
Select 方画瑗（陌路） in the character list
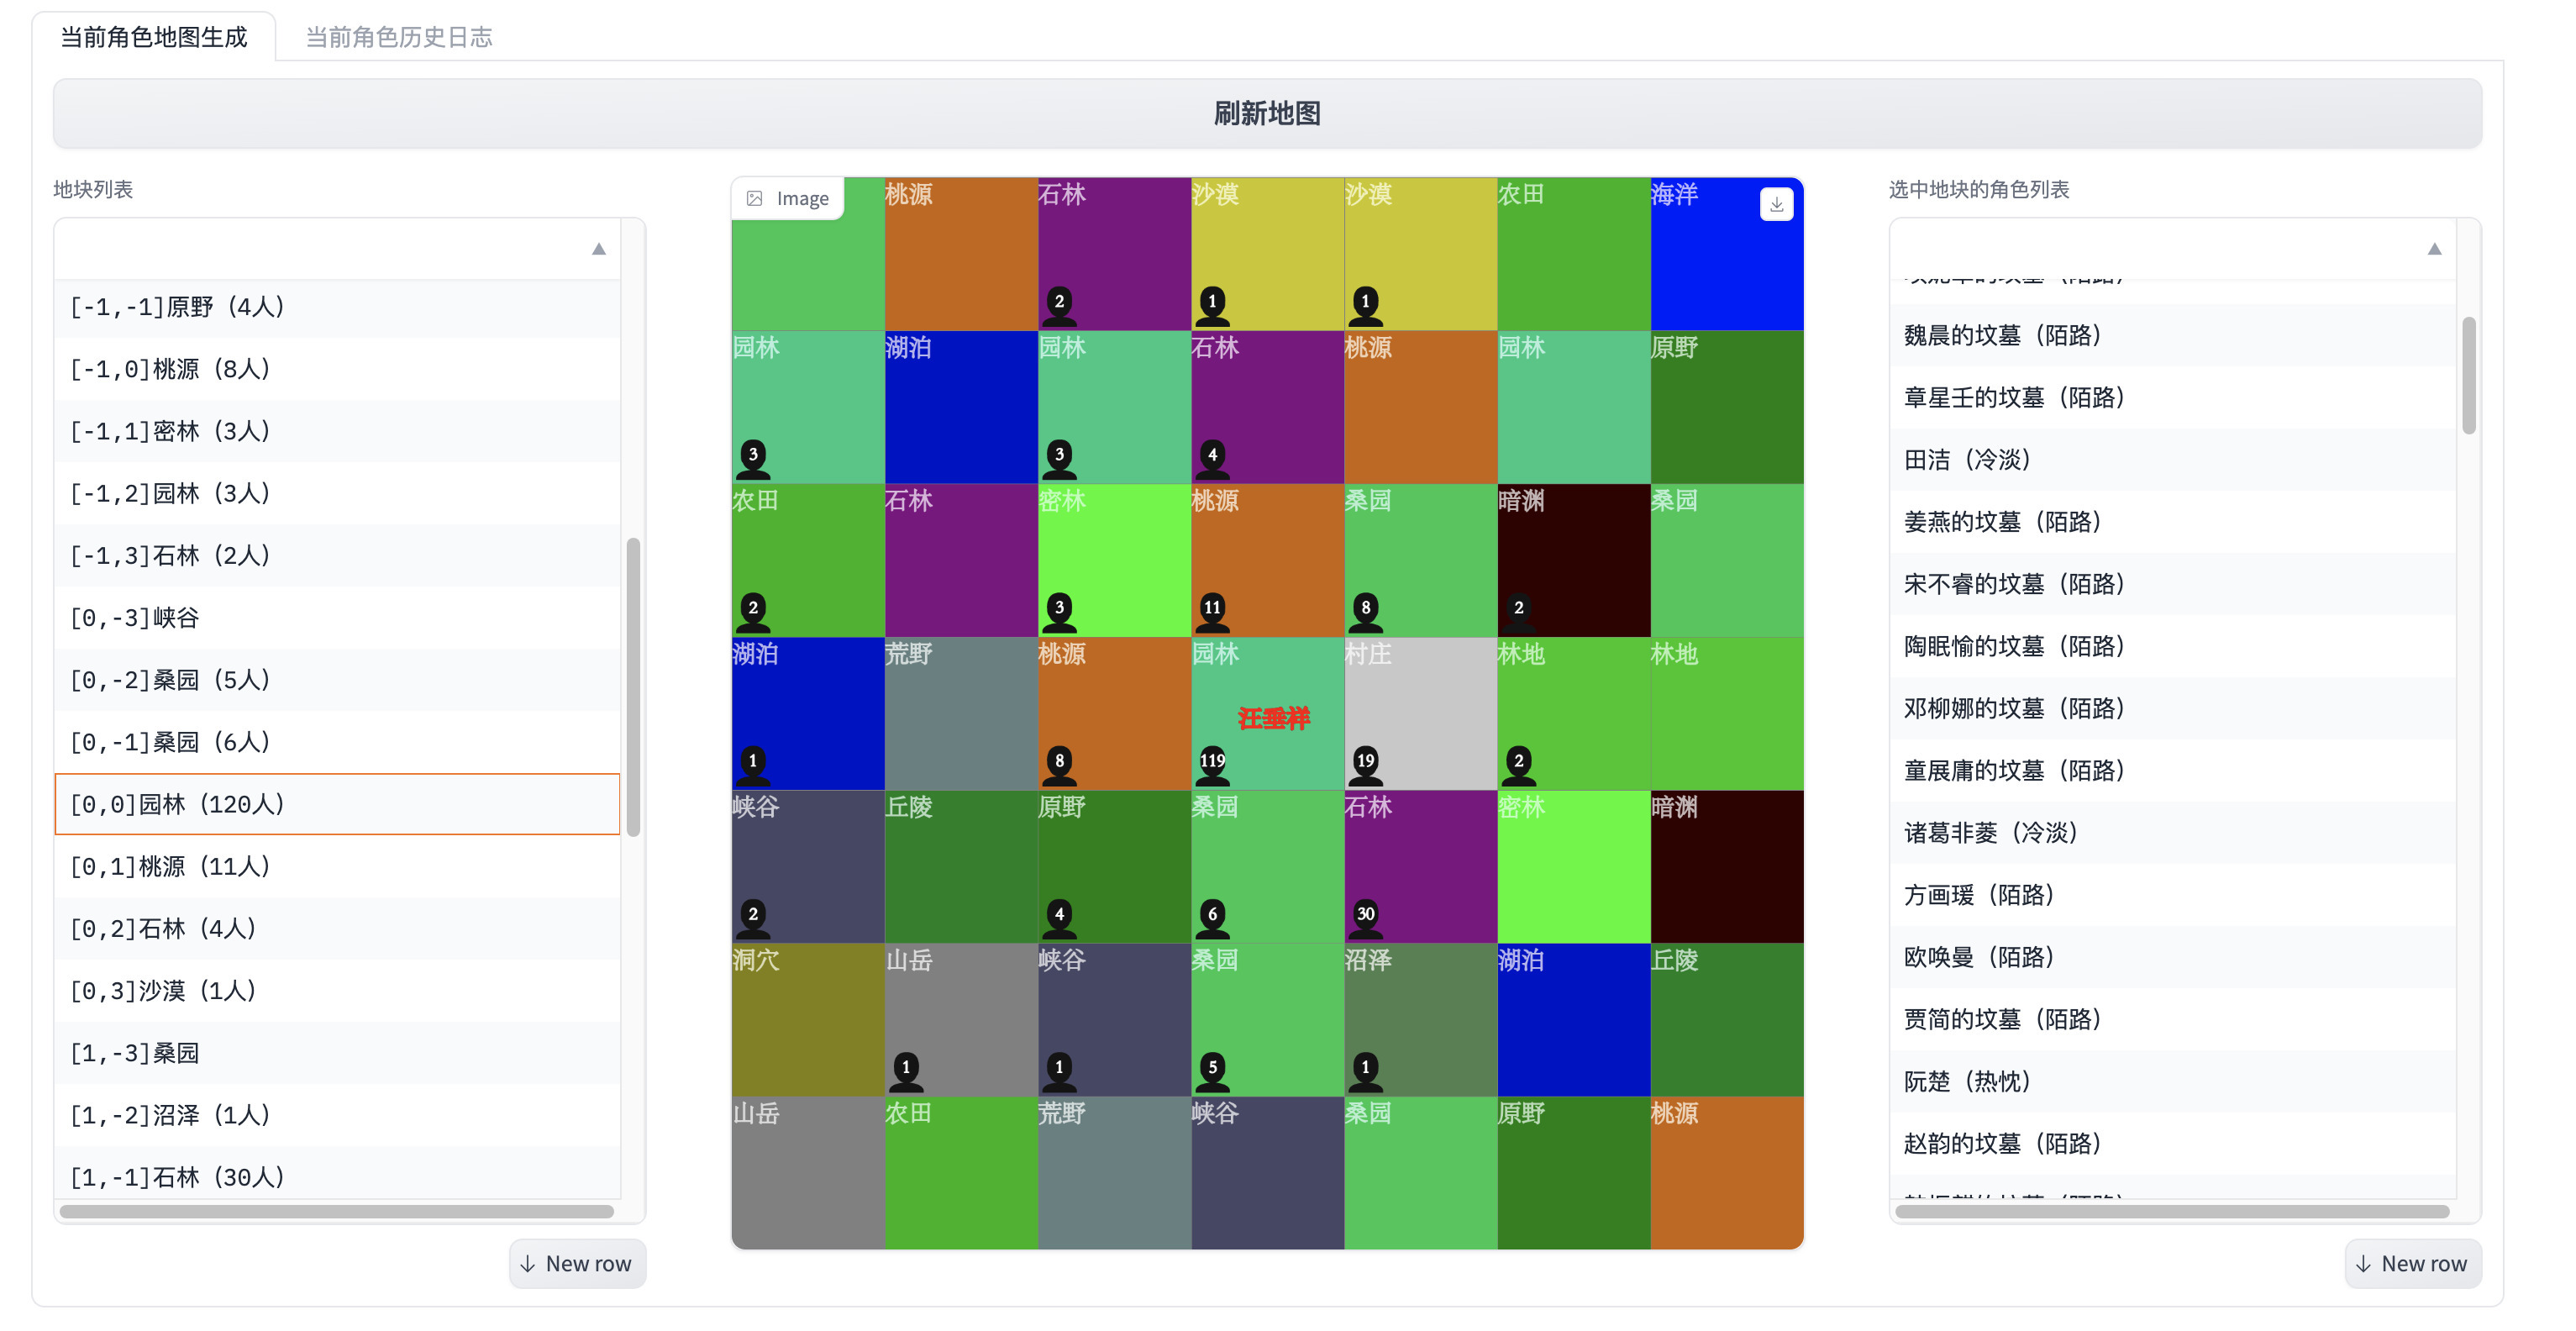click(x=2172, y=895)
